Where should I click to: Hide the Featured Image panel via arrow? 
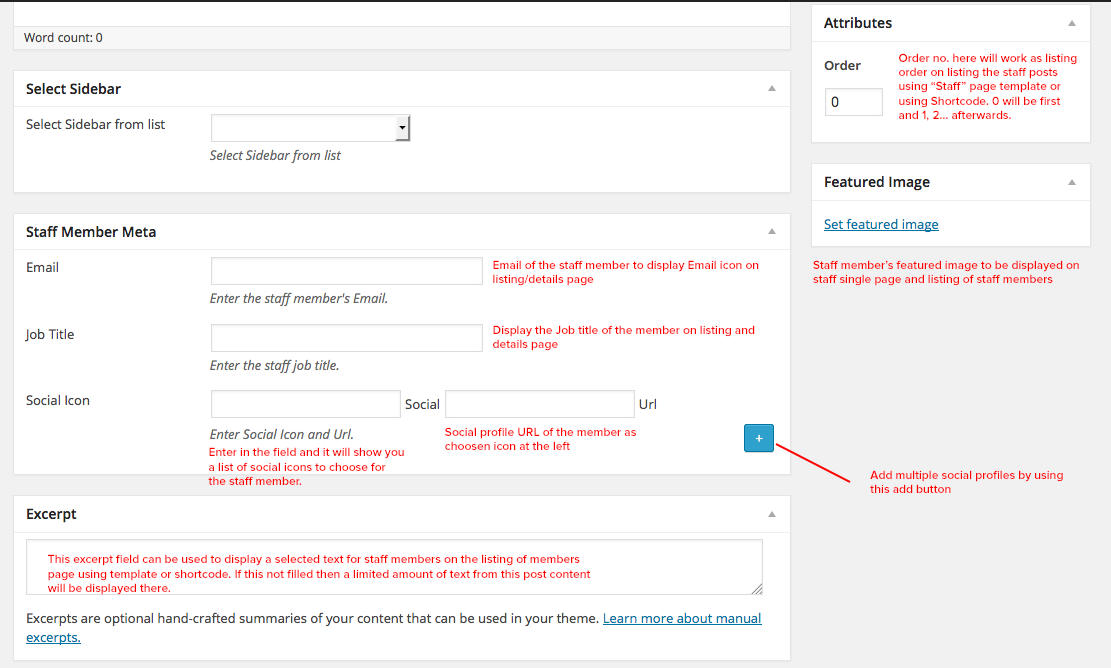click(1071, 182)
